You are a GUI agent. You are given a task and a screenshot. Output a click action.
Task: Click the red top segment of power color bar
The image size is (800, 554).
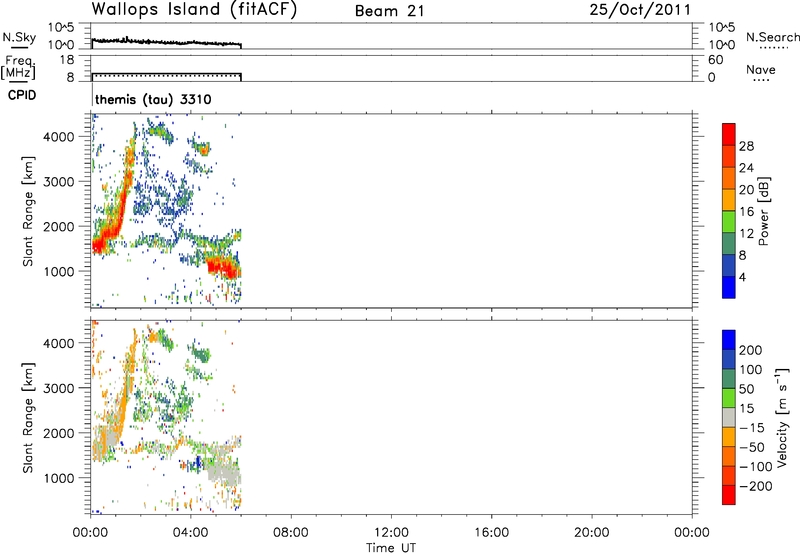pyautogui.click(x=729, y=135)
